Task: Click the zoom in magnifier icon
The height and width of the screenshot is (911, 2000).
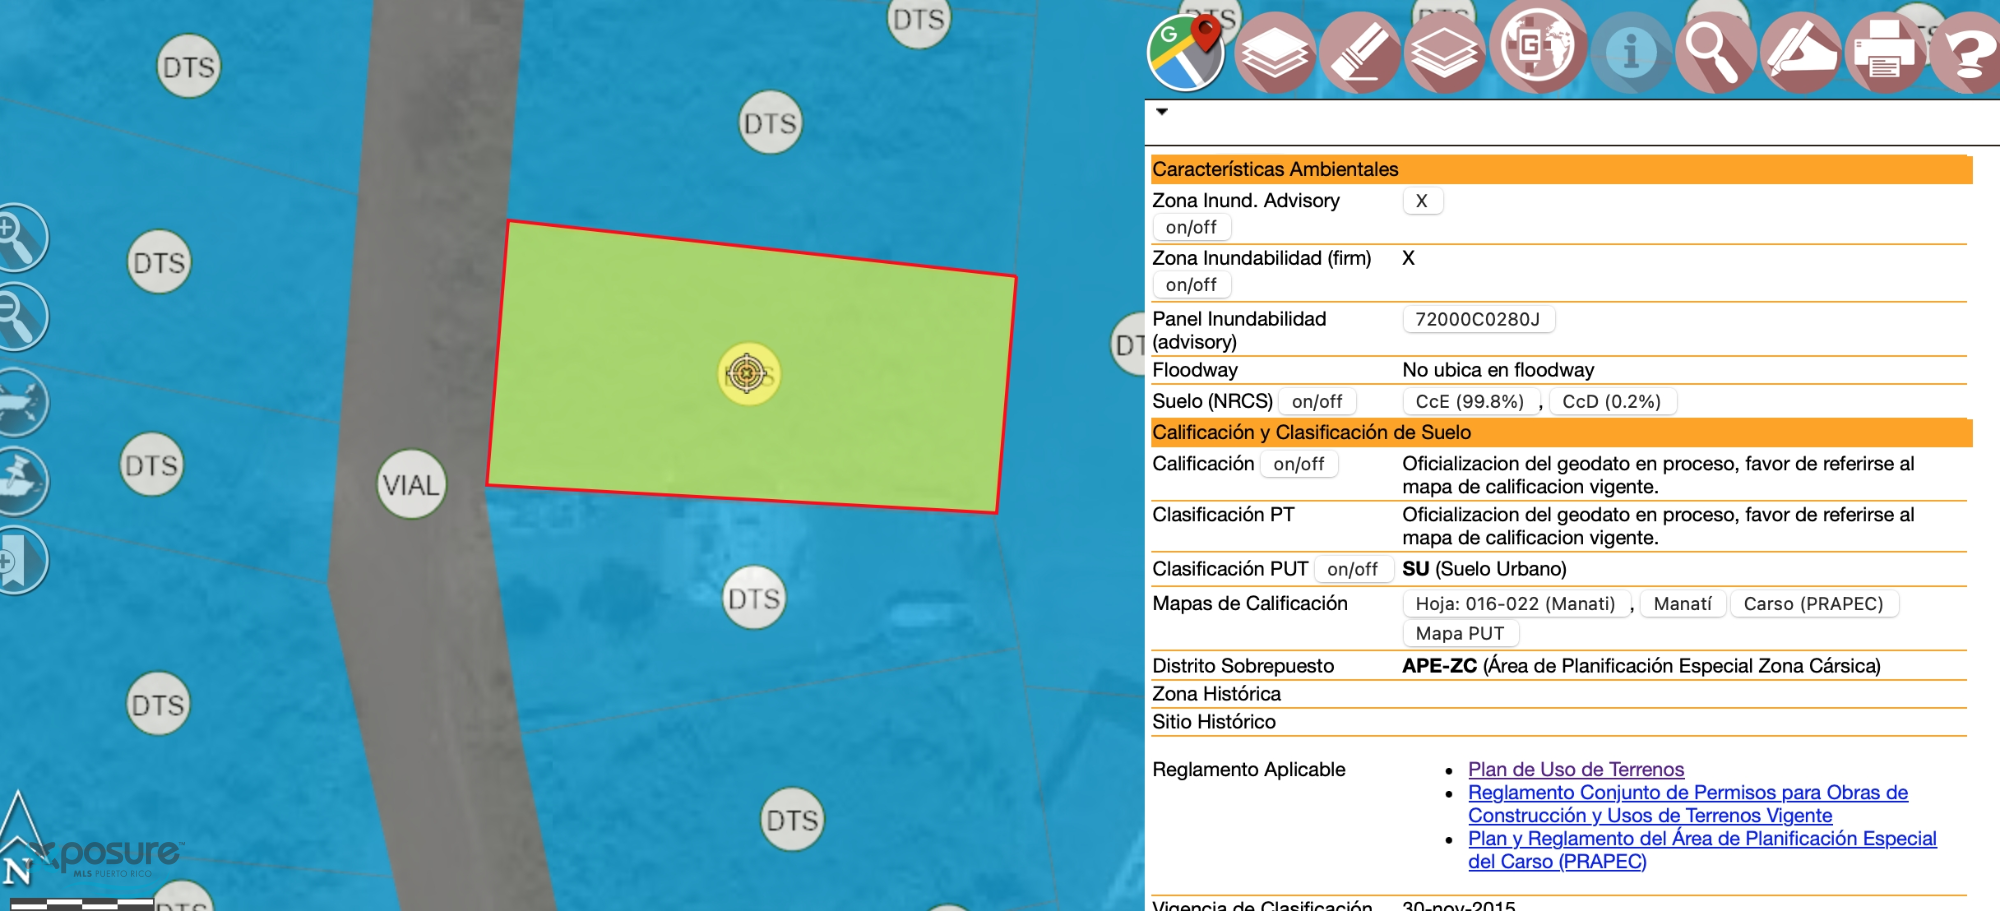Action: 18,238
